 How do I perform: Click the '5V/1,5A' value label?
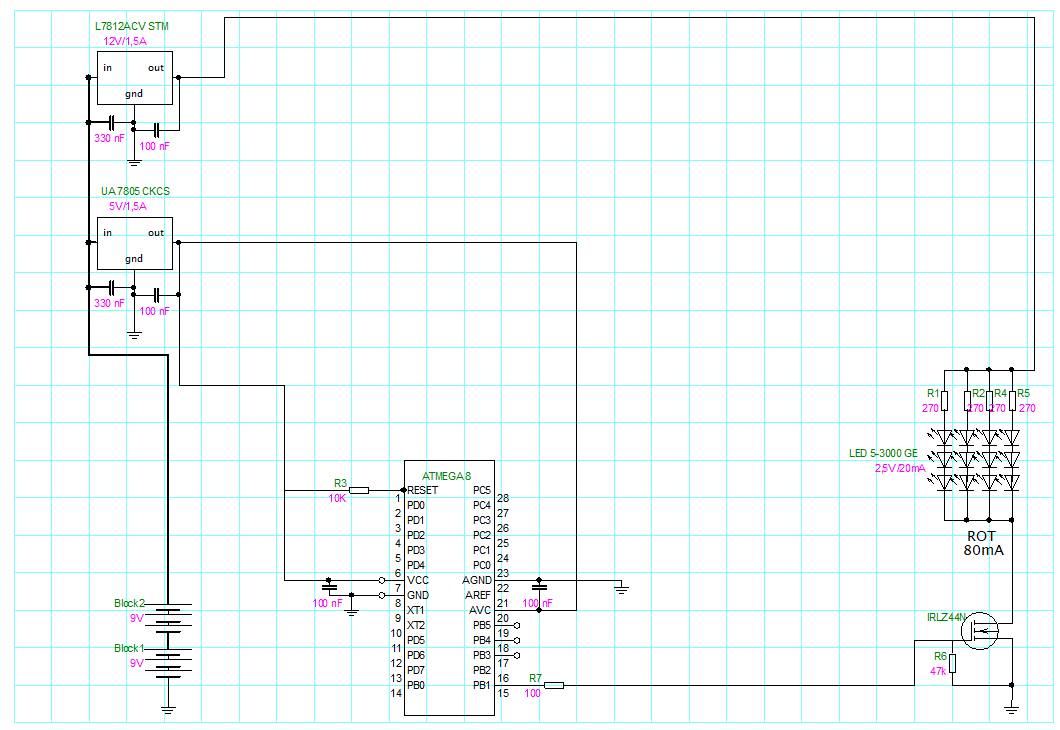click(x=128, y=206)
